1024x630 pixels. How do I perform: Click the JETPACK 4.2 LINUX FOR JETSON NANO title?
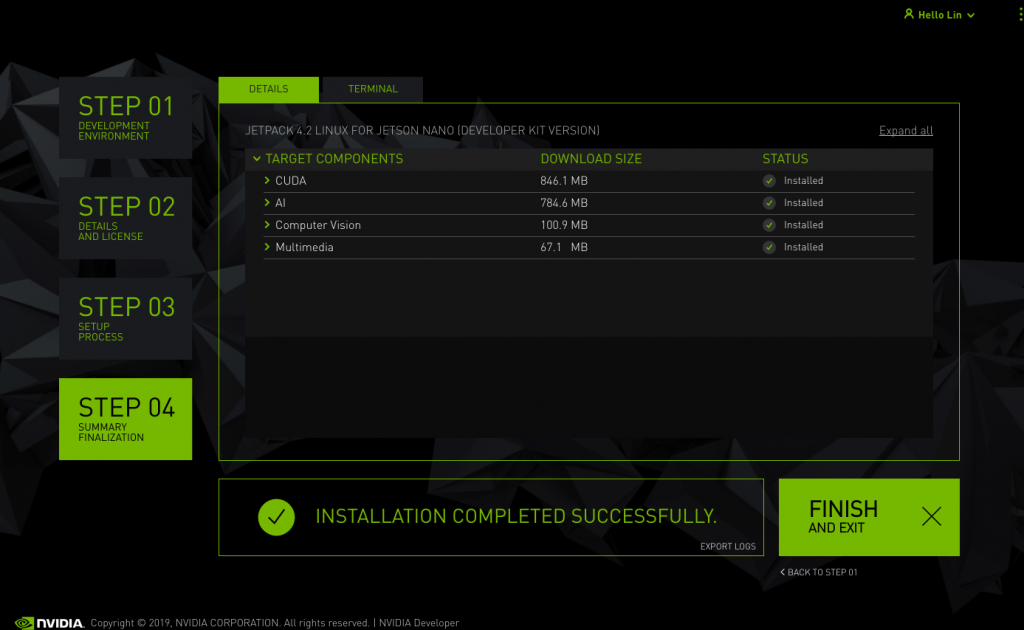pyautogui.click(x=423, y=131)
